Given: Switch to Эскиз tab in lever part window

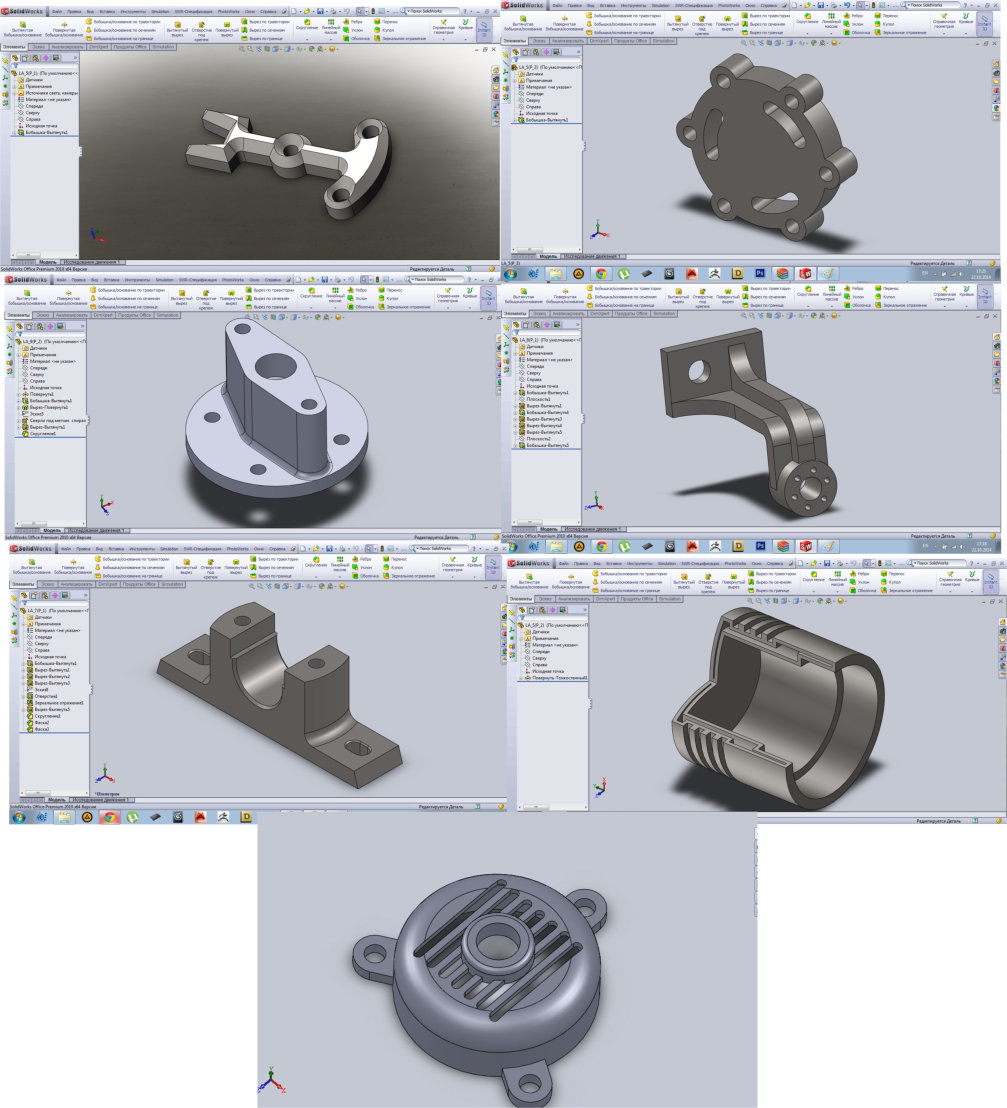Looking at the screenshot, I should [37, 47].
